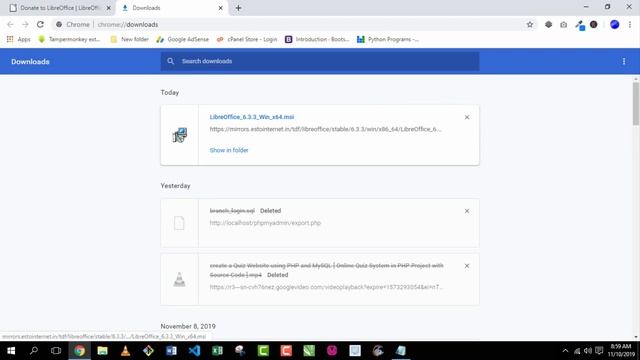Open Microsoft Word from taskbar
640x360 pixels.
click(x=171, y=351)
